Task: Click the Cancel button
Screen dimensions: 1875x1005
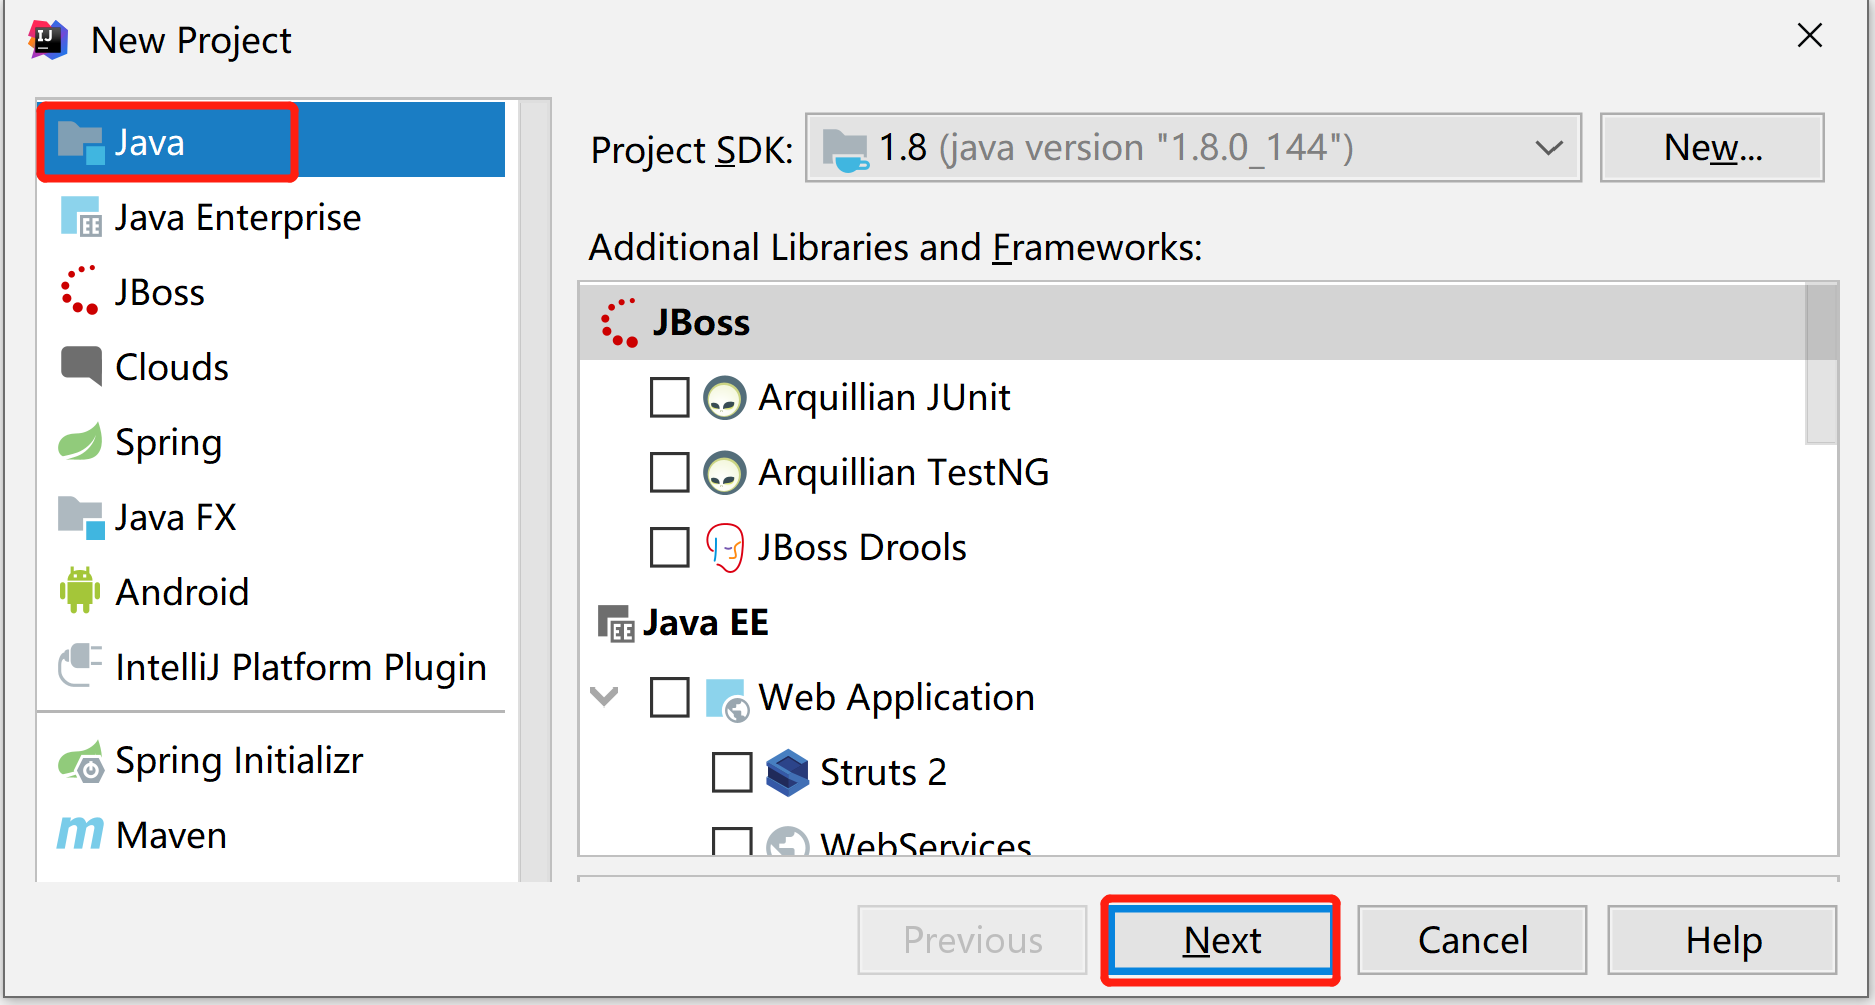Action: coord(1472,940)
